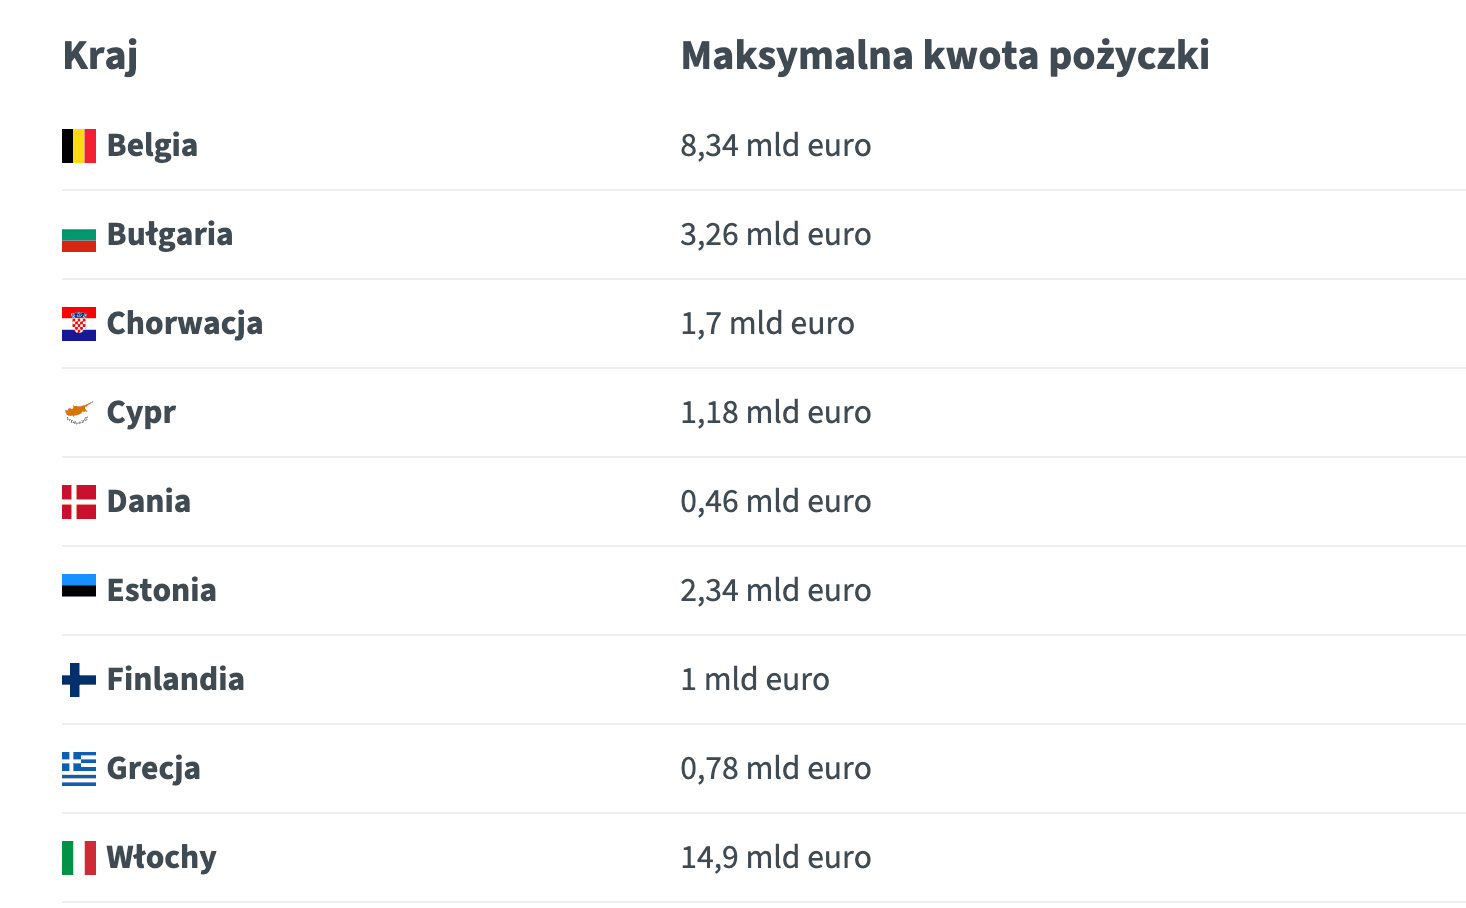1466x908 pixels.
Task: Click the Cyprus flag icon
Action: (x=79, y=412)
